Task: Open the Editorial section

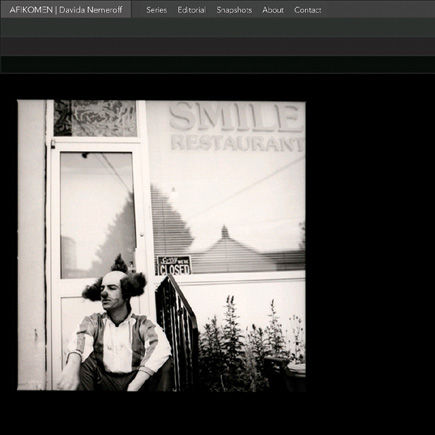Action: pyautogui.click(x=191, y=10)
